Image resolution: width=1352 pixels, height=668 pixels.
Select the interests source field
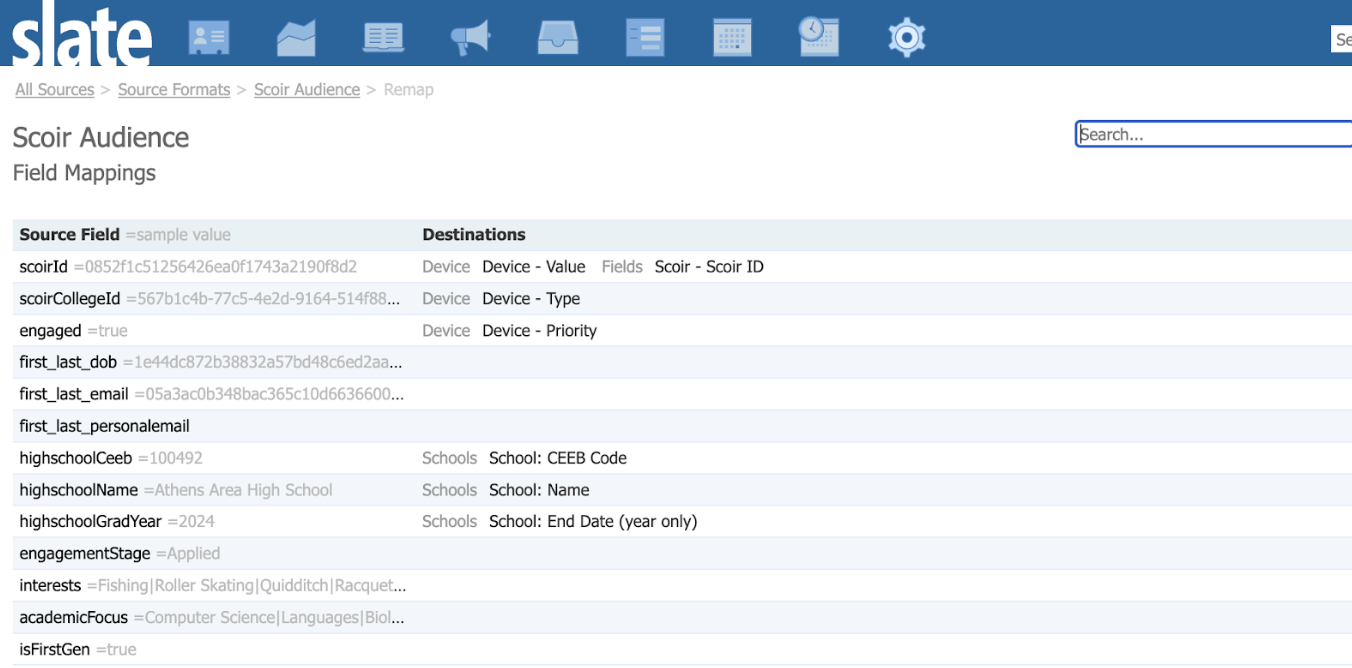pos(50,586)
